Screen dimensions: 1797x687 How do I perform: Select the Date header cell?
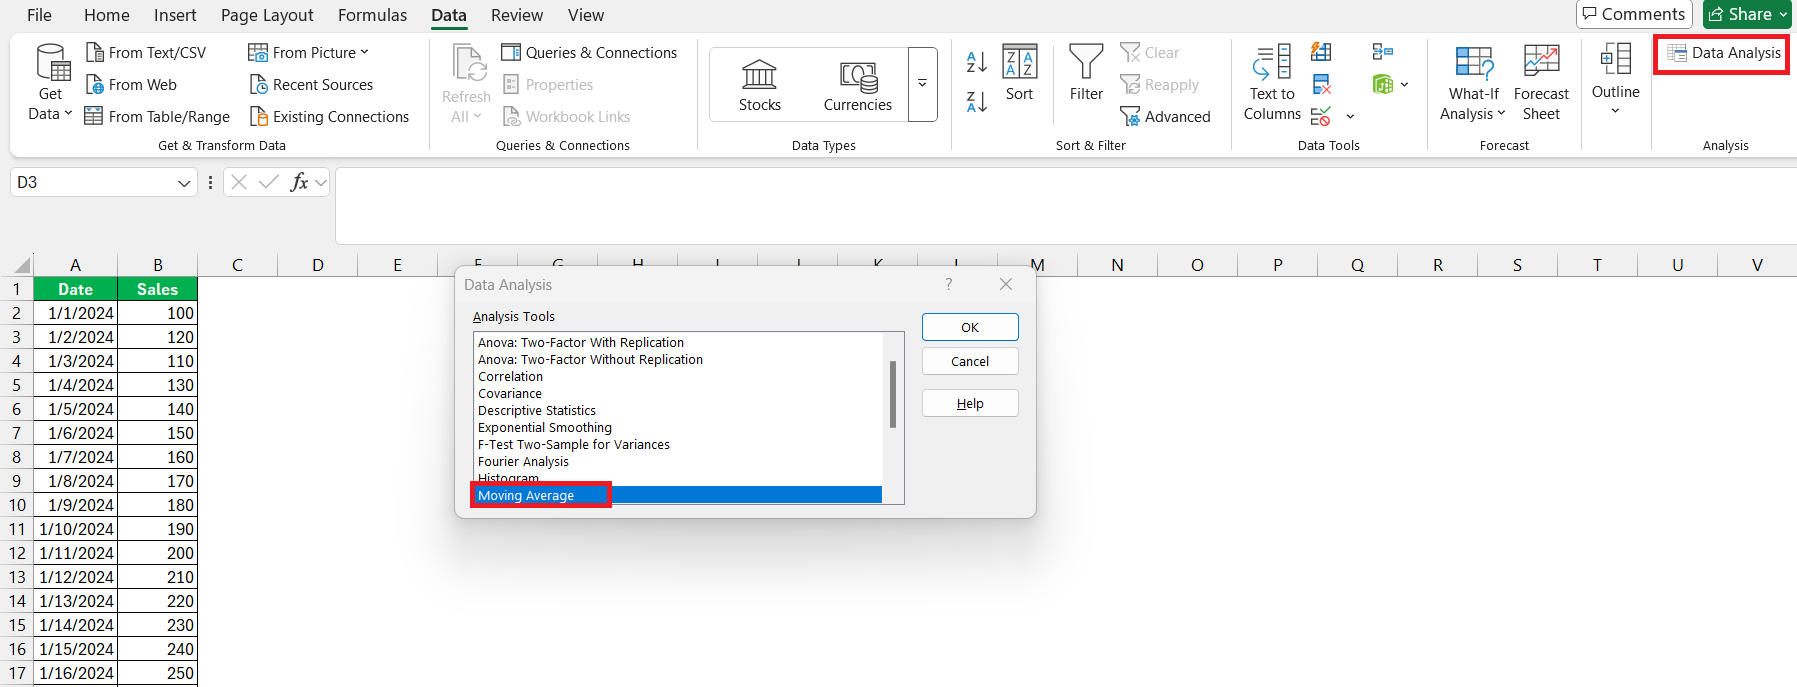(x=75, y=289)
